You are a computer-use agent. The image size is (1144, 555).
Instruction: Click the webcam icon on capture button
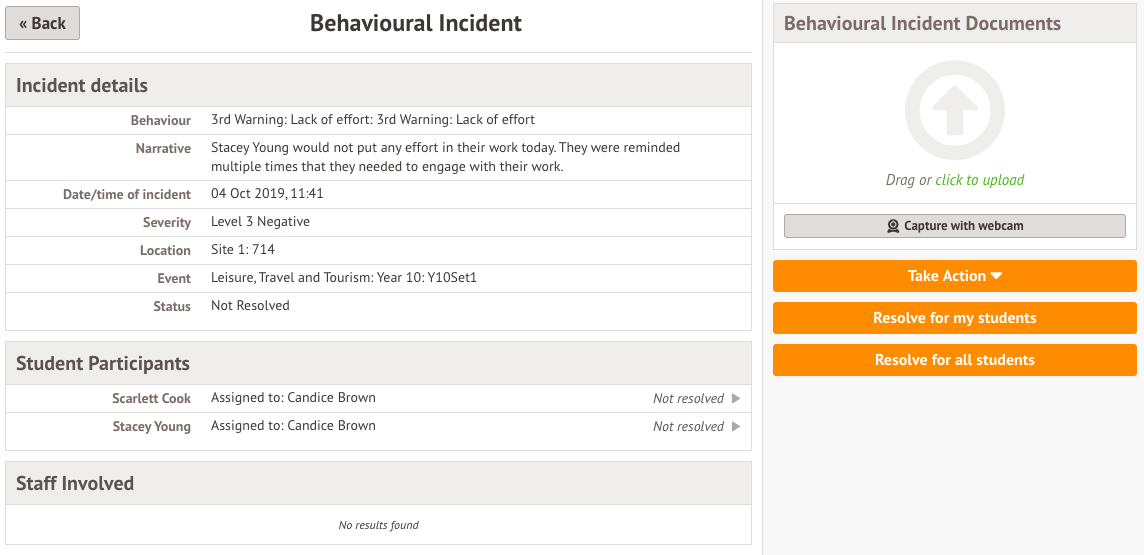point(893,226)
